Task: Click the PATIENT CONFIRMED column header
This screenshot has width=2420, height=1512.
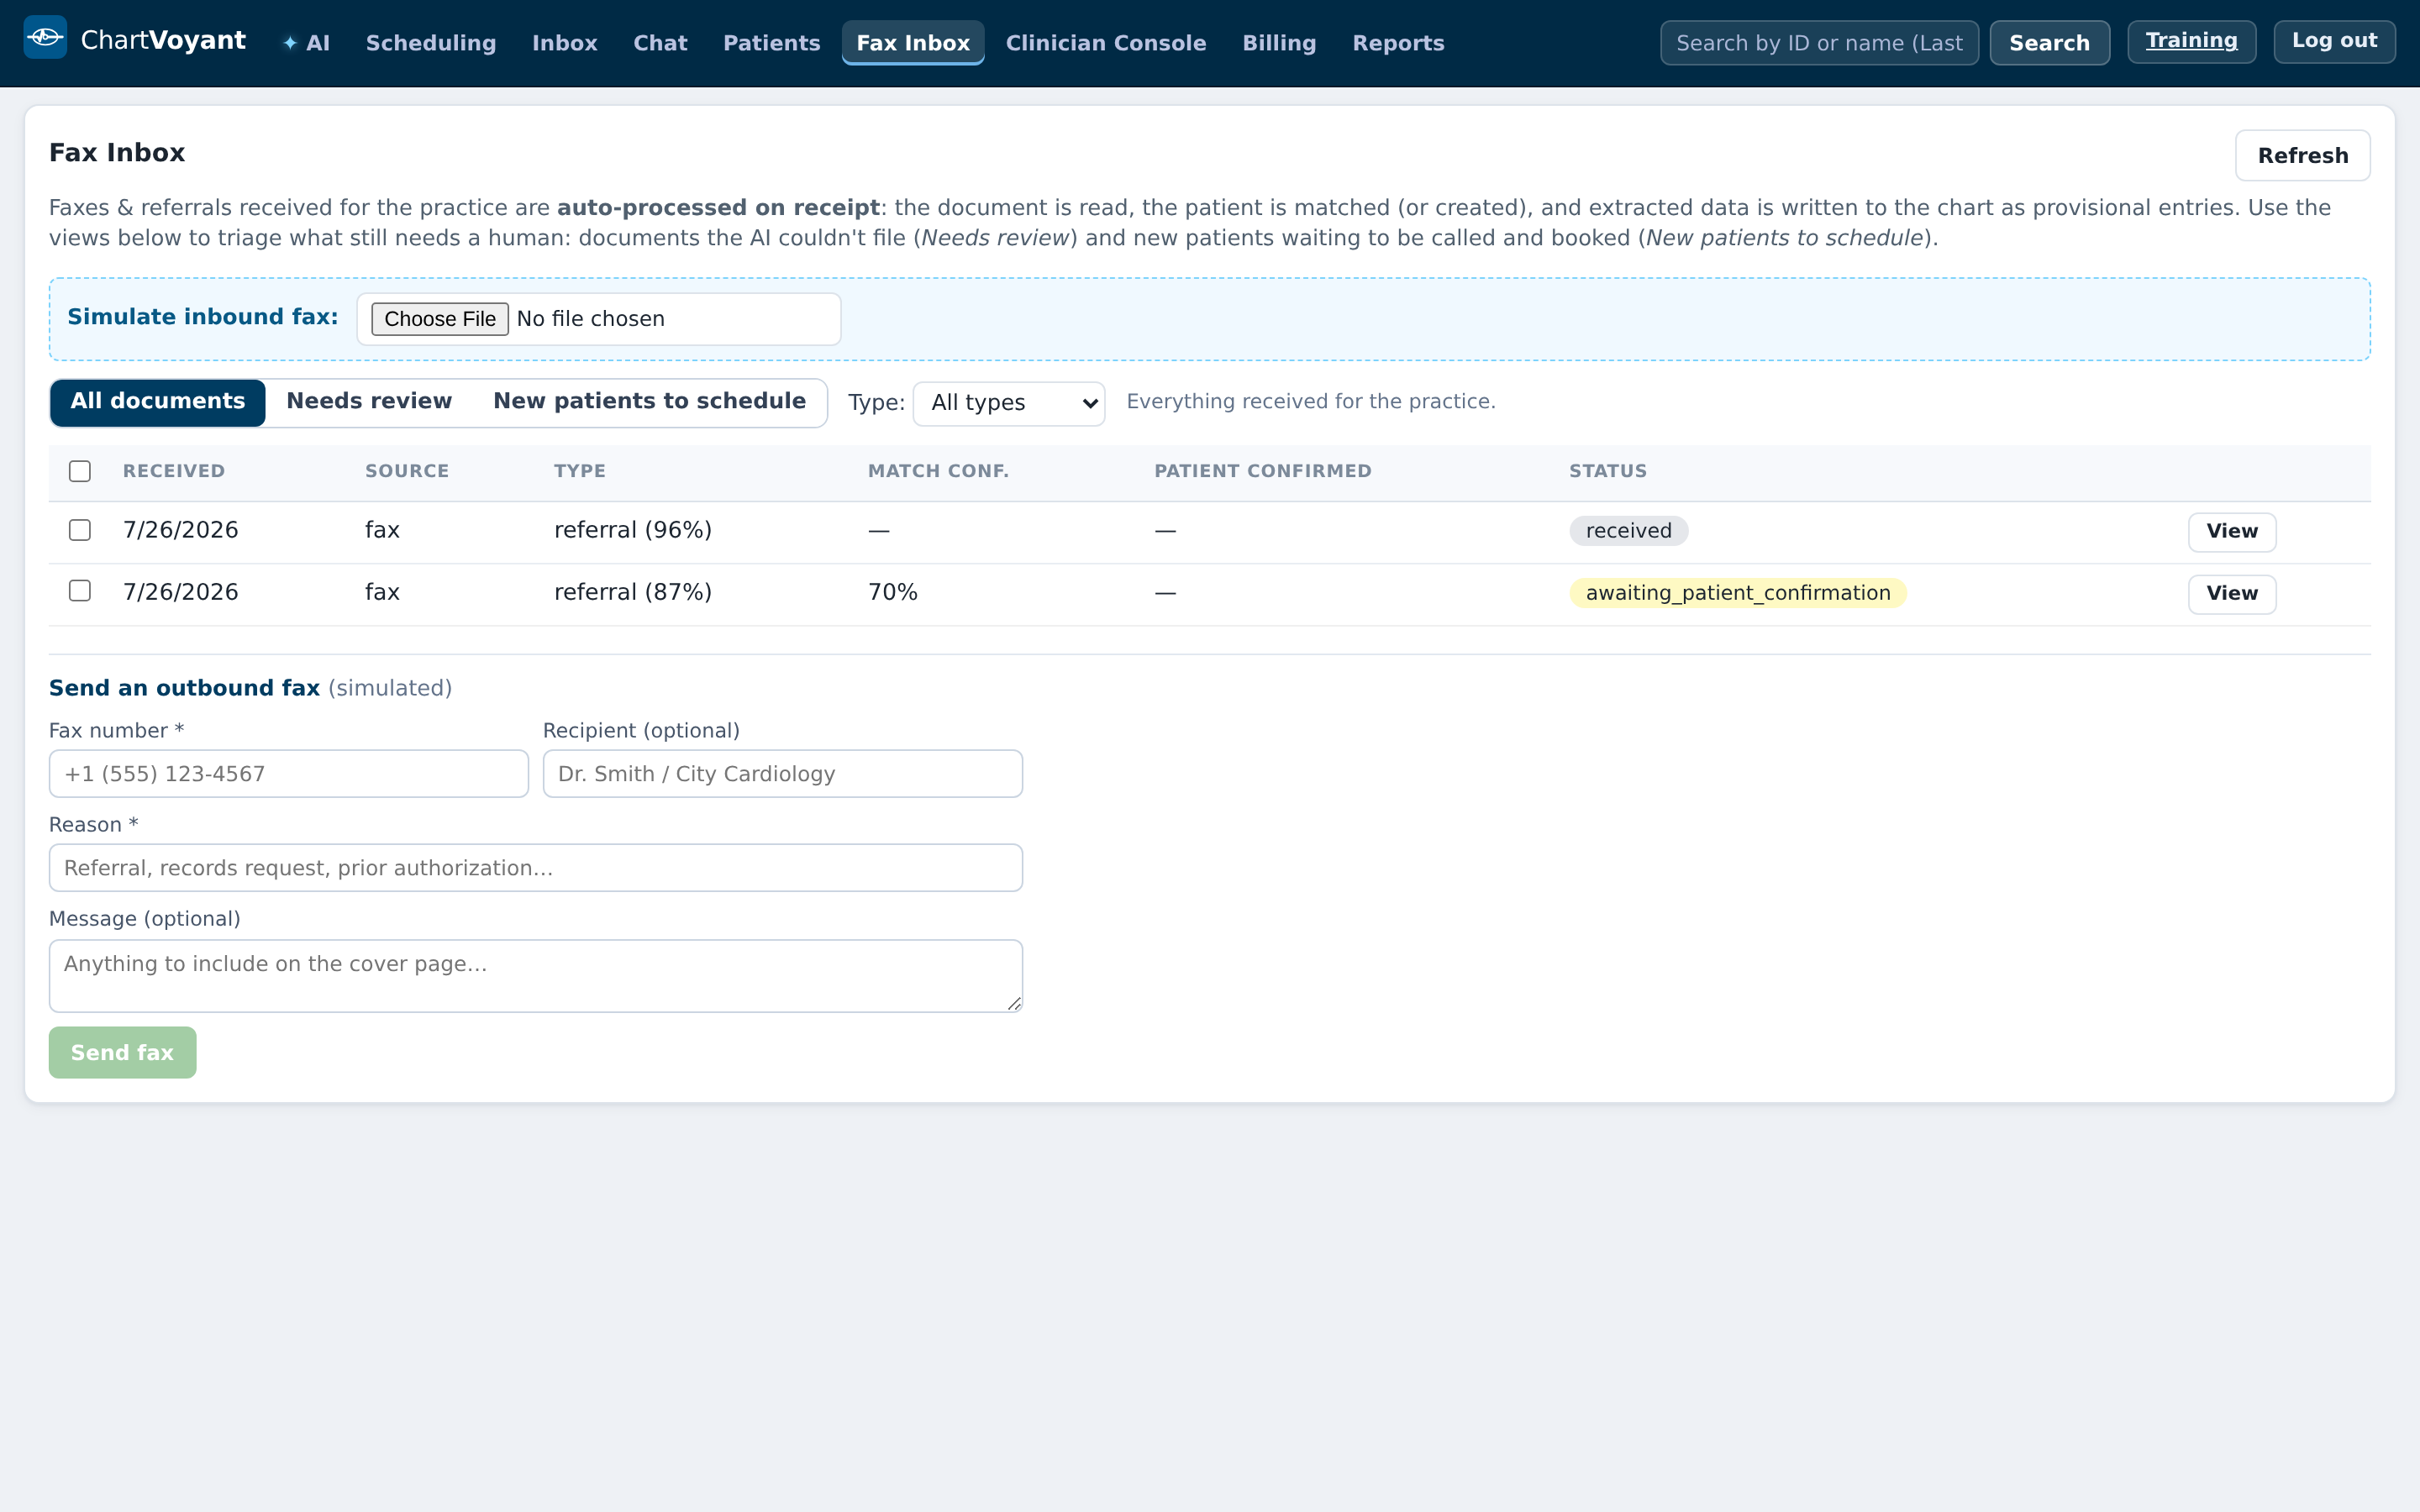Action: tap(1263, 471)
